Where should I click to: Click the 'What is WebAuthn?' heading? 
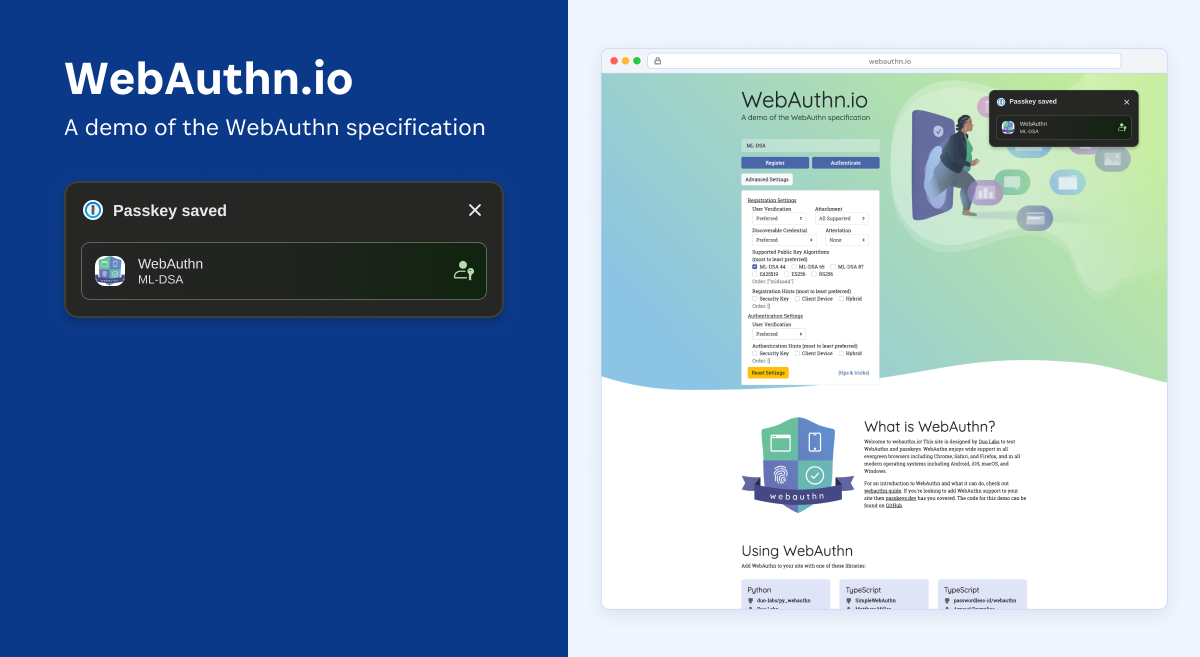point(930,427)
